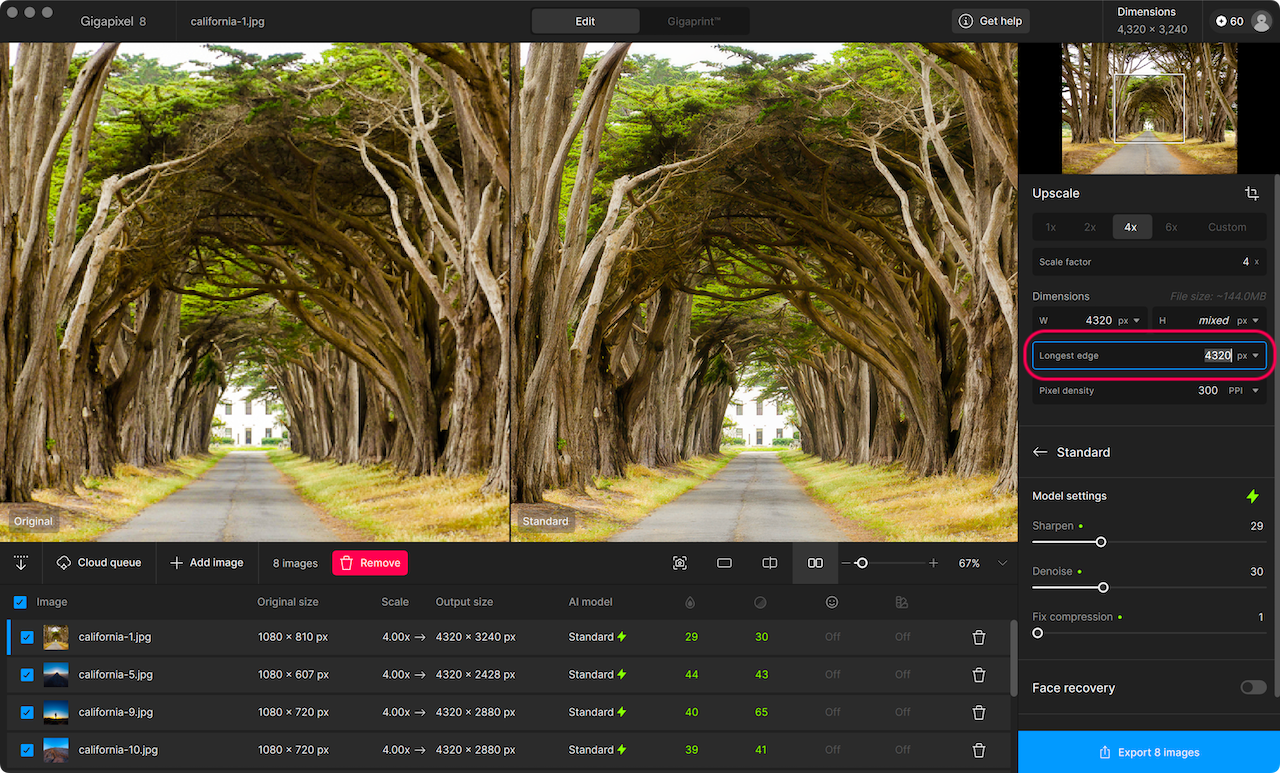The image size is (1280, 773).
Task: Click the credits counter showing 60
Action: point(1229,21)
